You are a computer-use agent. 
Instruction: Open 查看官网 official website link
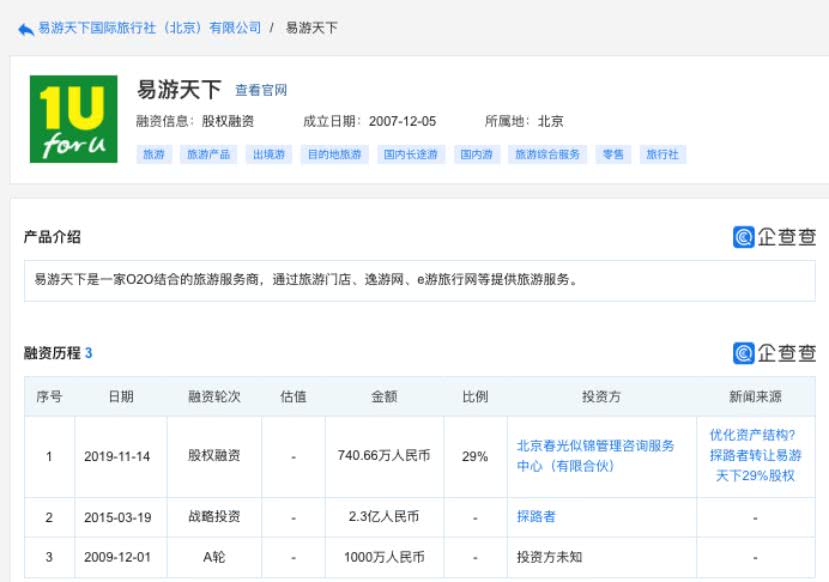[x=261, y=90]
